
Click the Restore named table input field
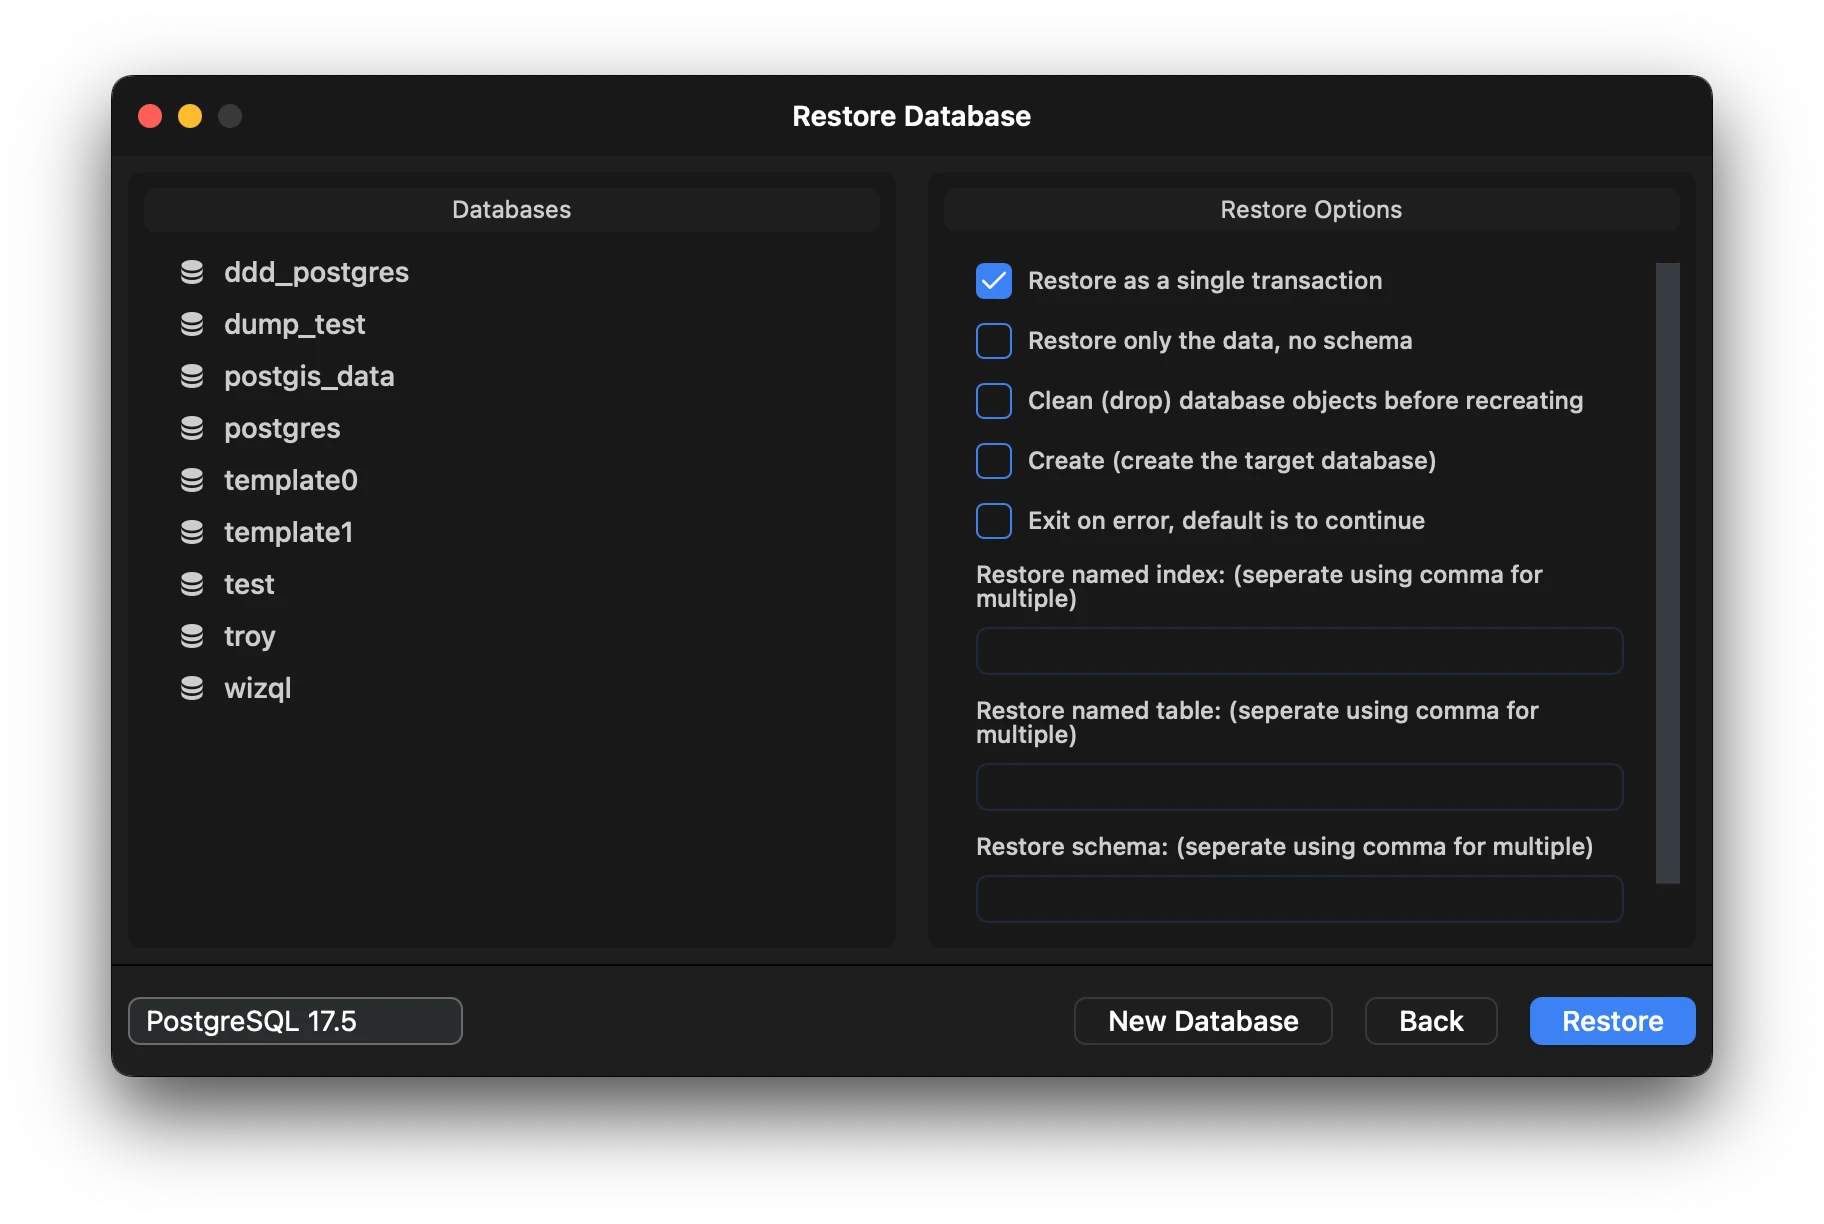pos(1298,787)
